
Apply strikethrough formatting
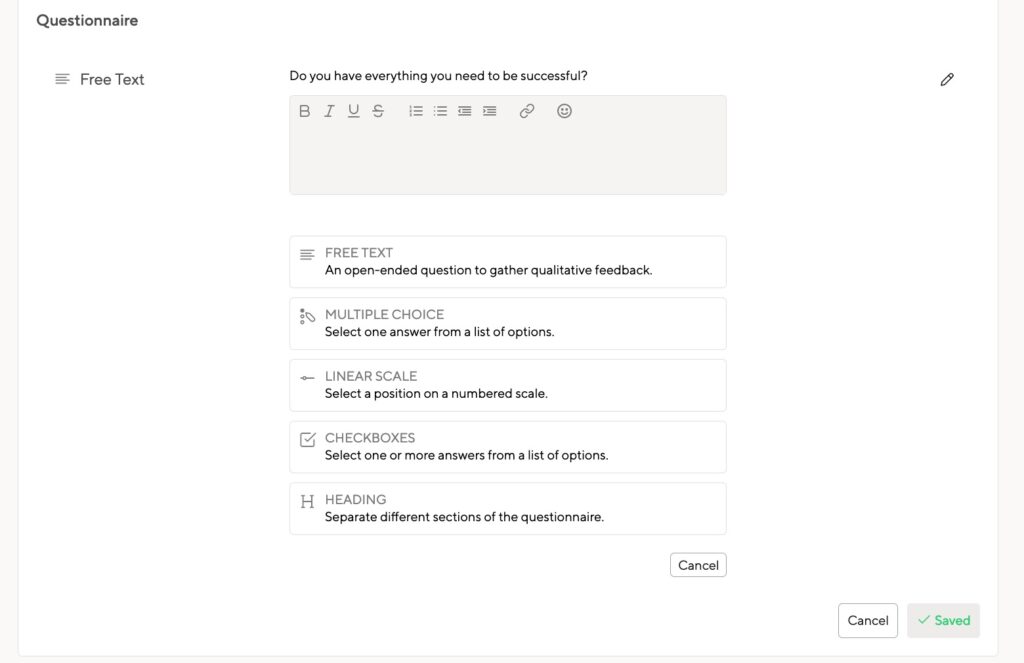click(x=378, y=111)
